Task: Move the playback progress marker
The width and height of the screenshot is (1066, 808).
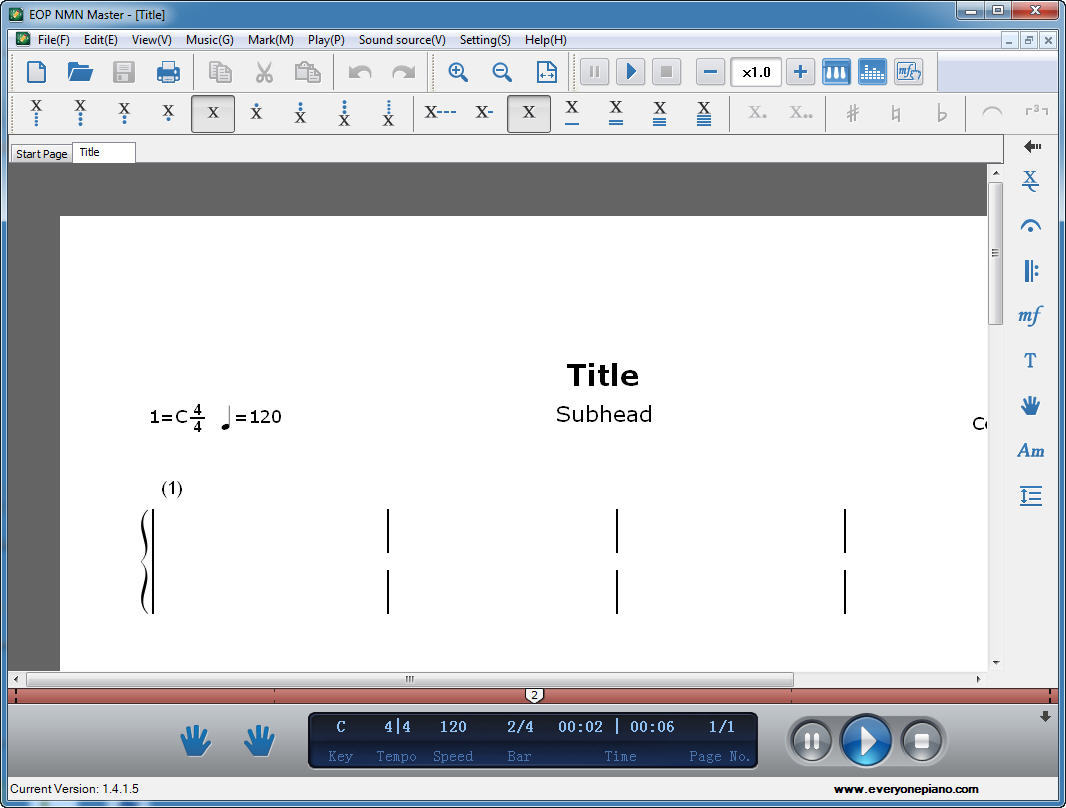Action: pos(535,695)
